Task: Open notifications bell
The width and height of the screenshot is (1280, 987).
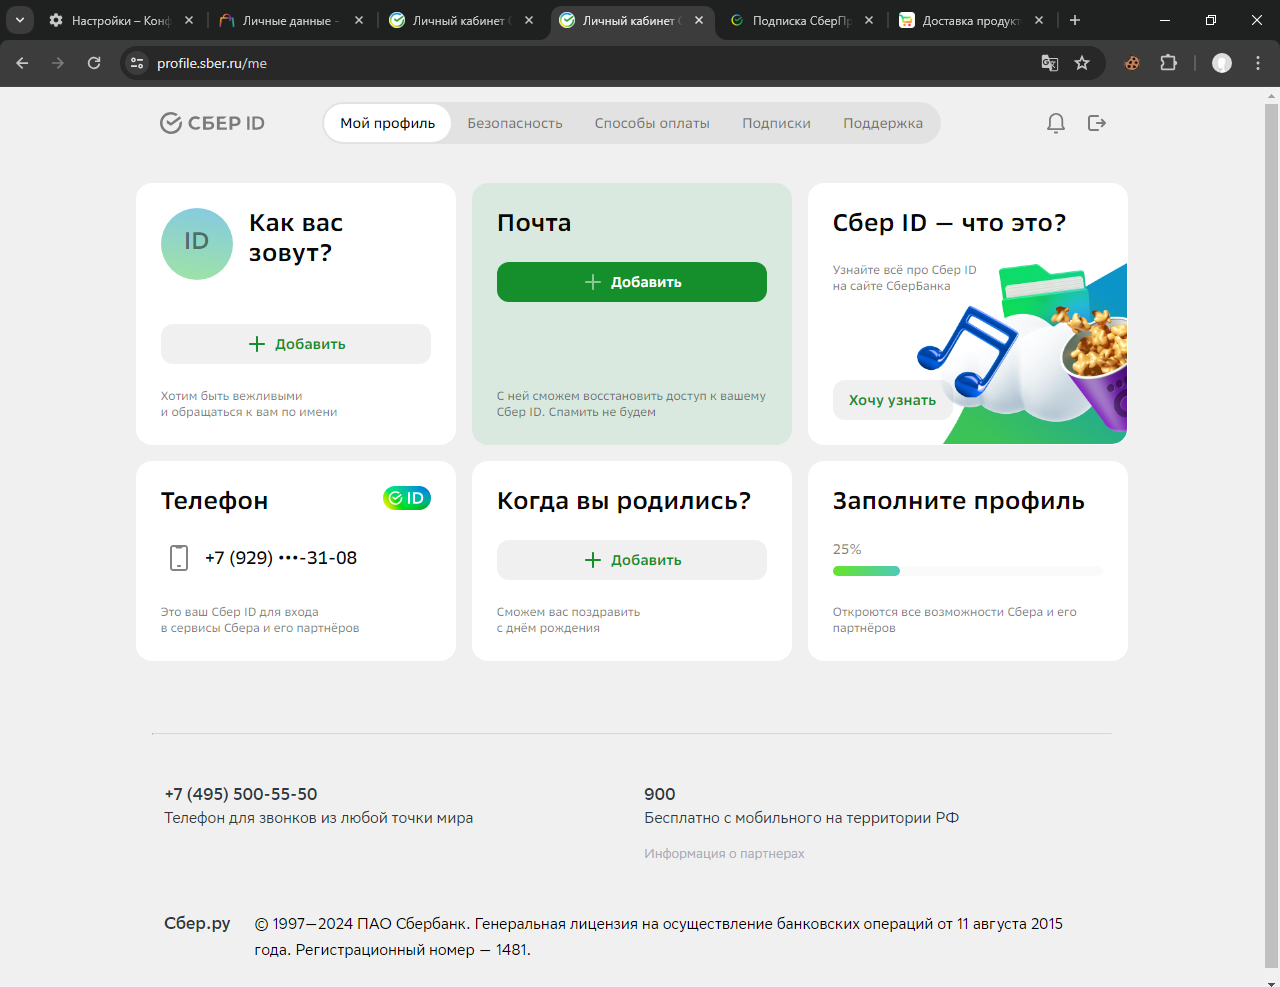Action: coord(1055,123)
